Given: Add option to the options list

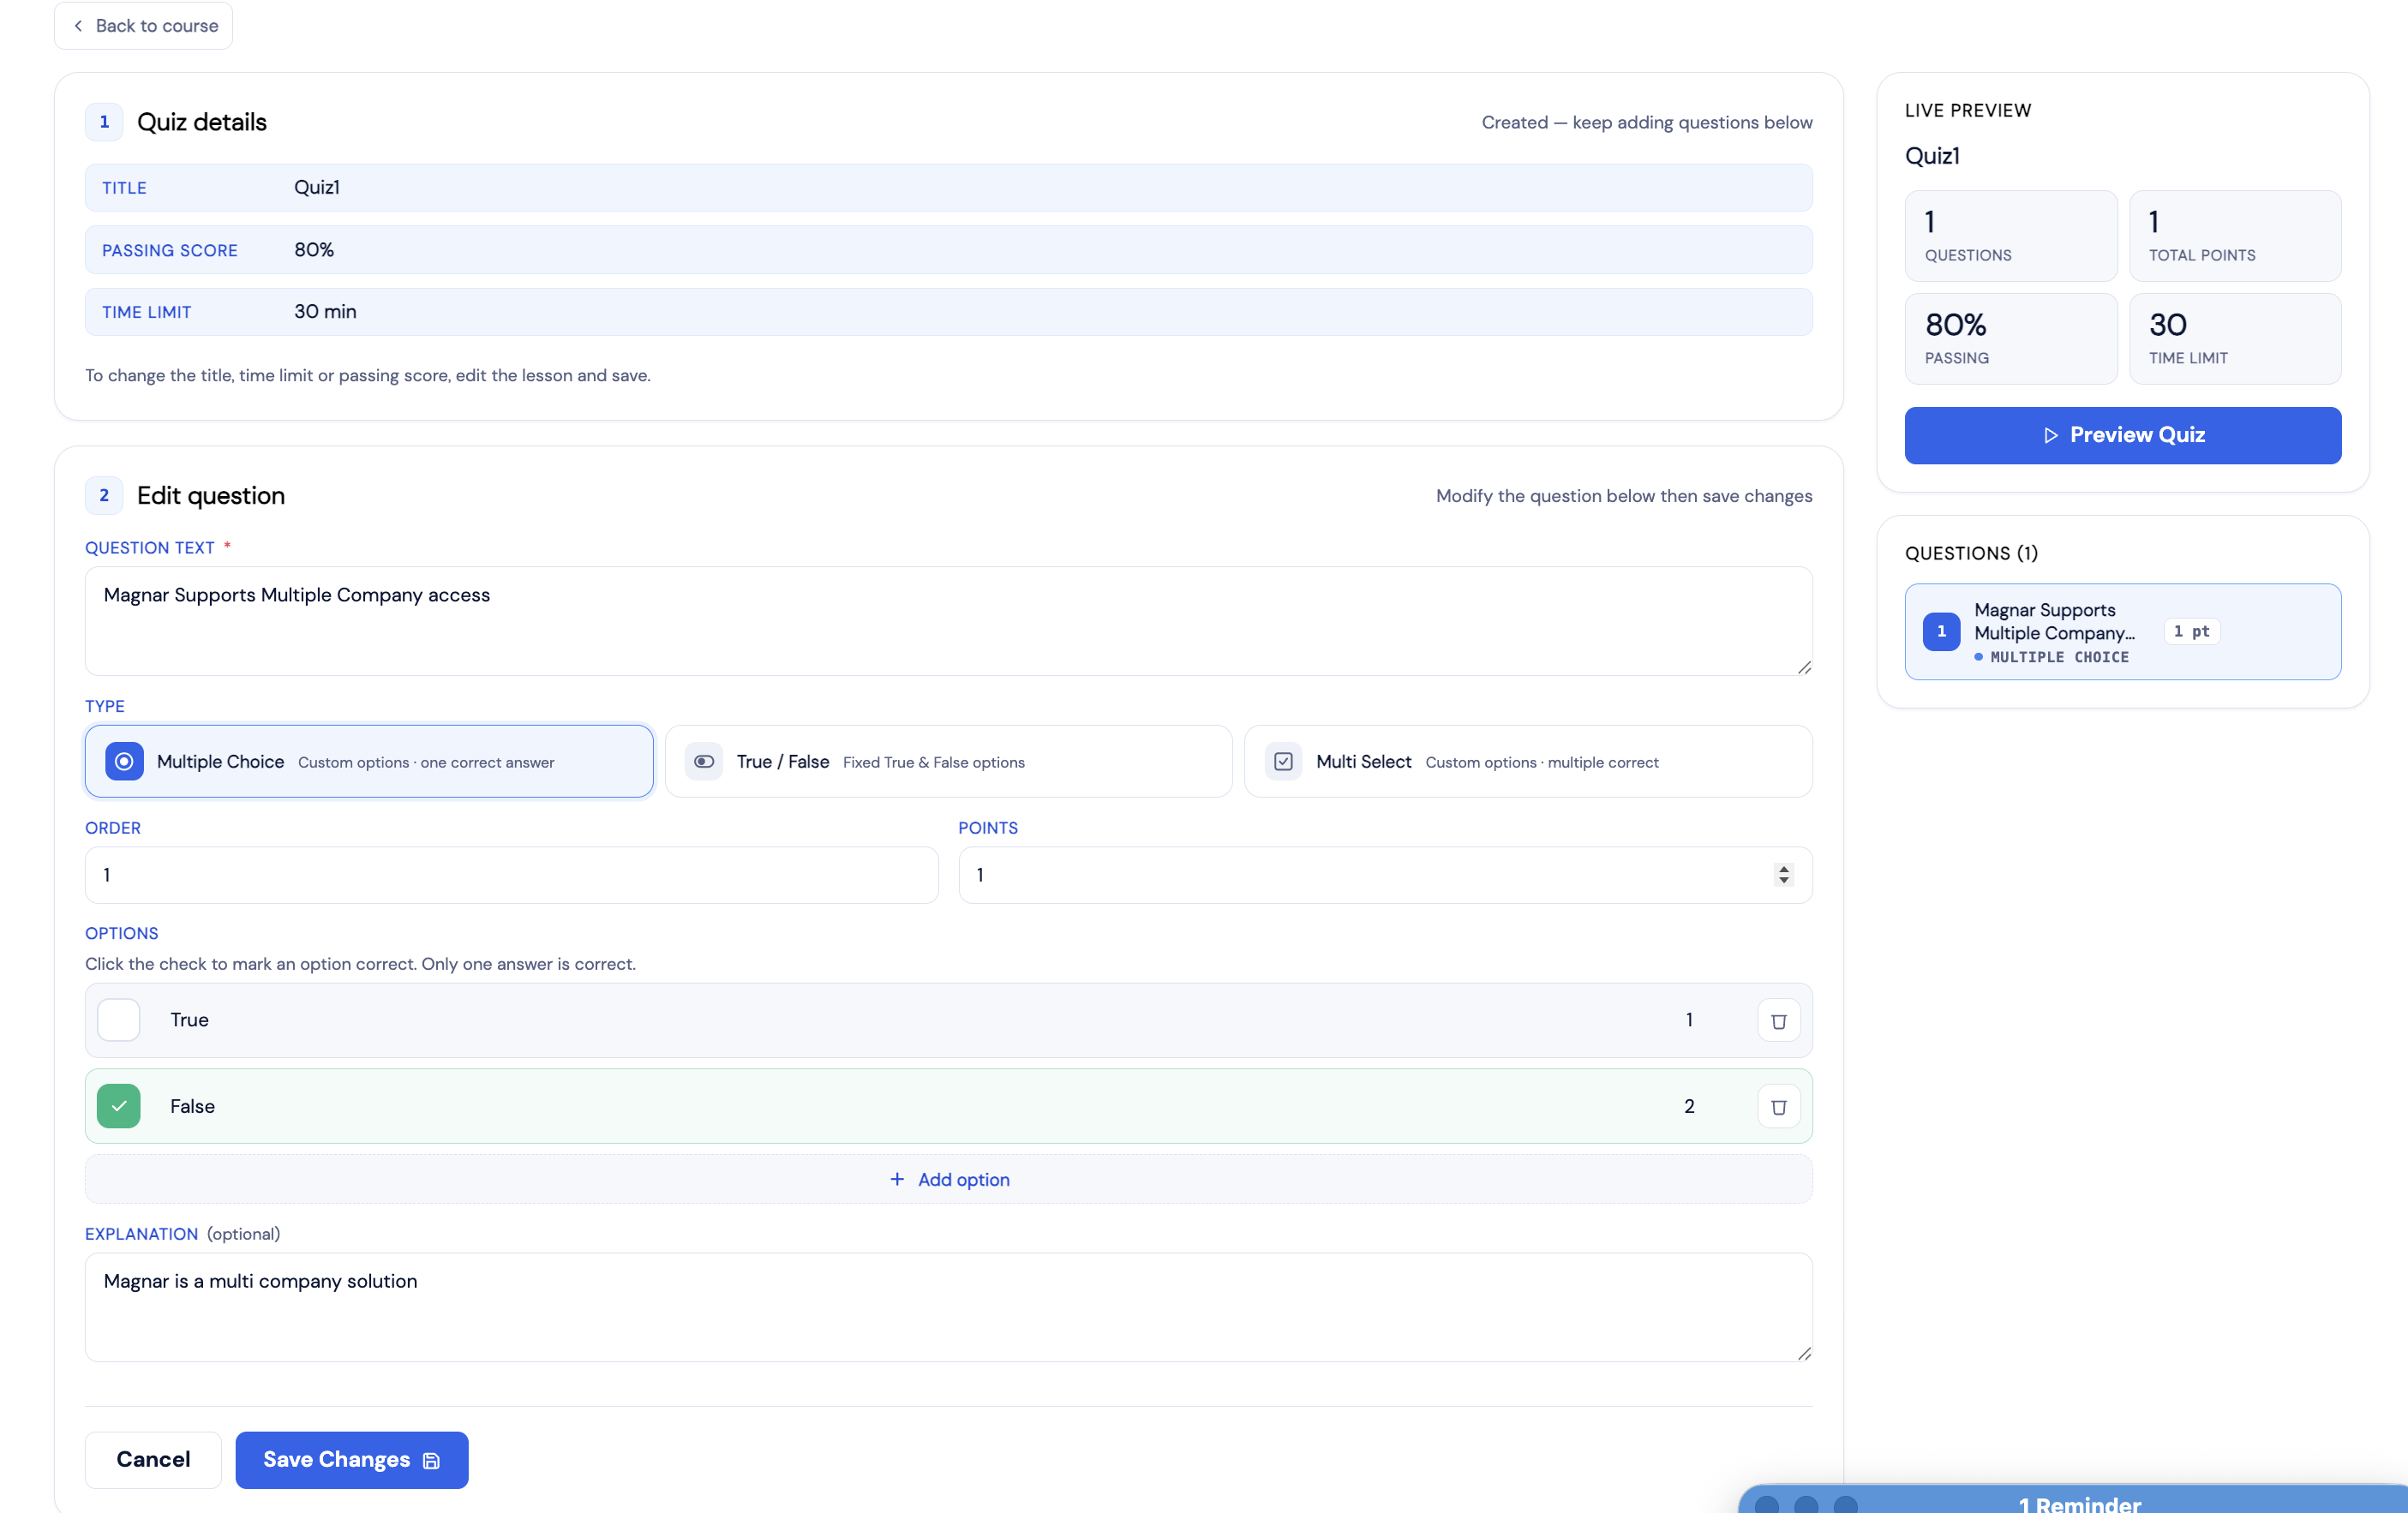Looking at the screenshot, I should 948,1179.
